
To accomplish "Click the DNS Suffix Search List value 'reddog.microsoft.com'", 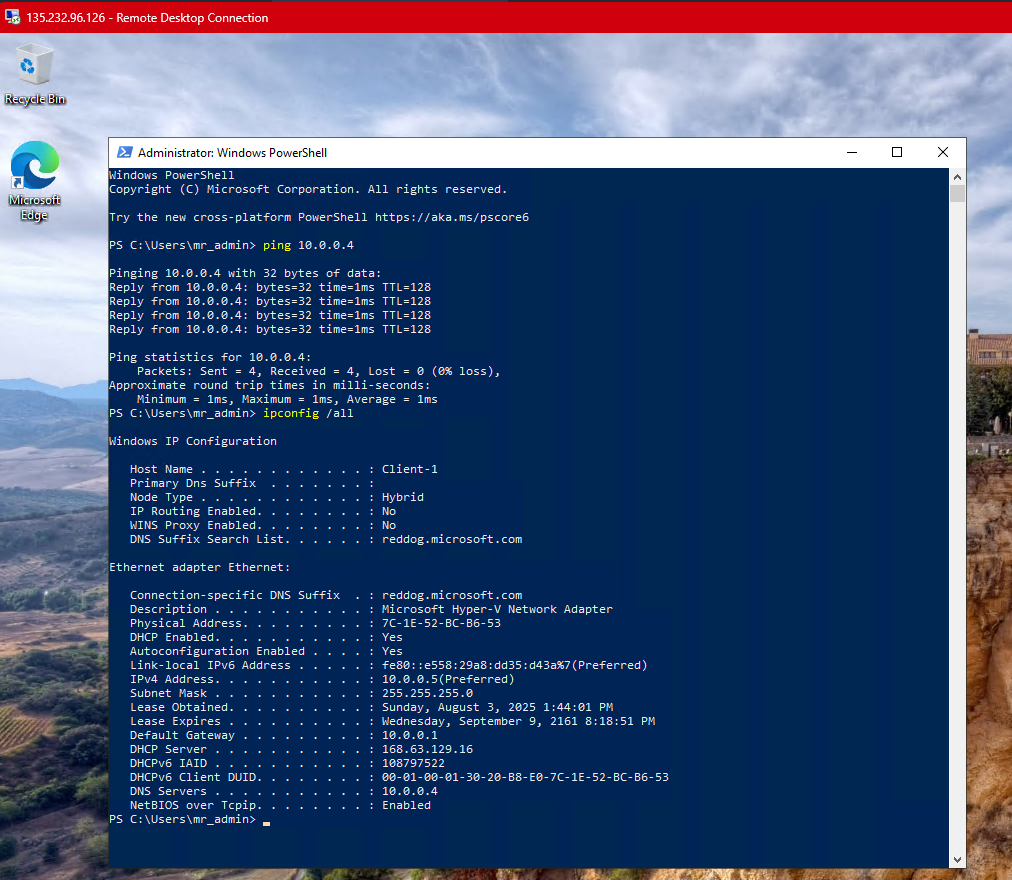I will [x=452, y=539].
